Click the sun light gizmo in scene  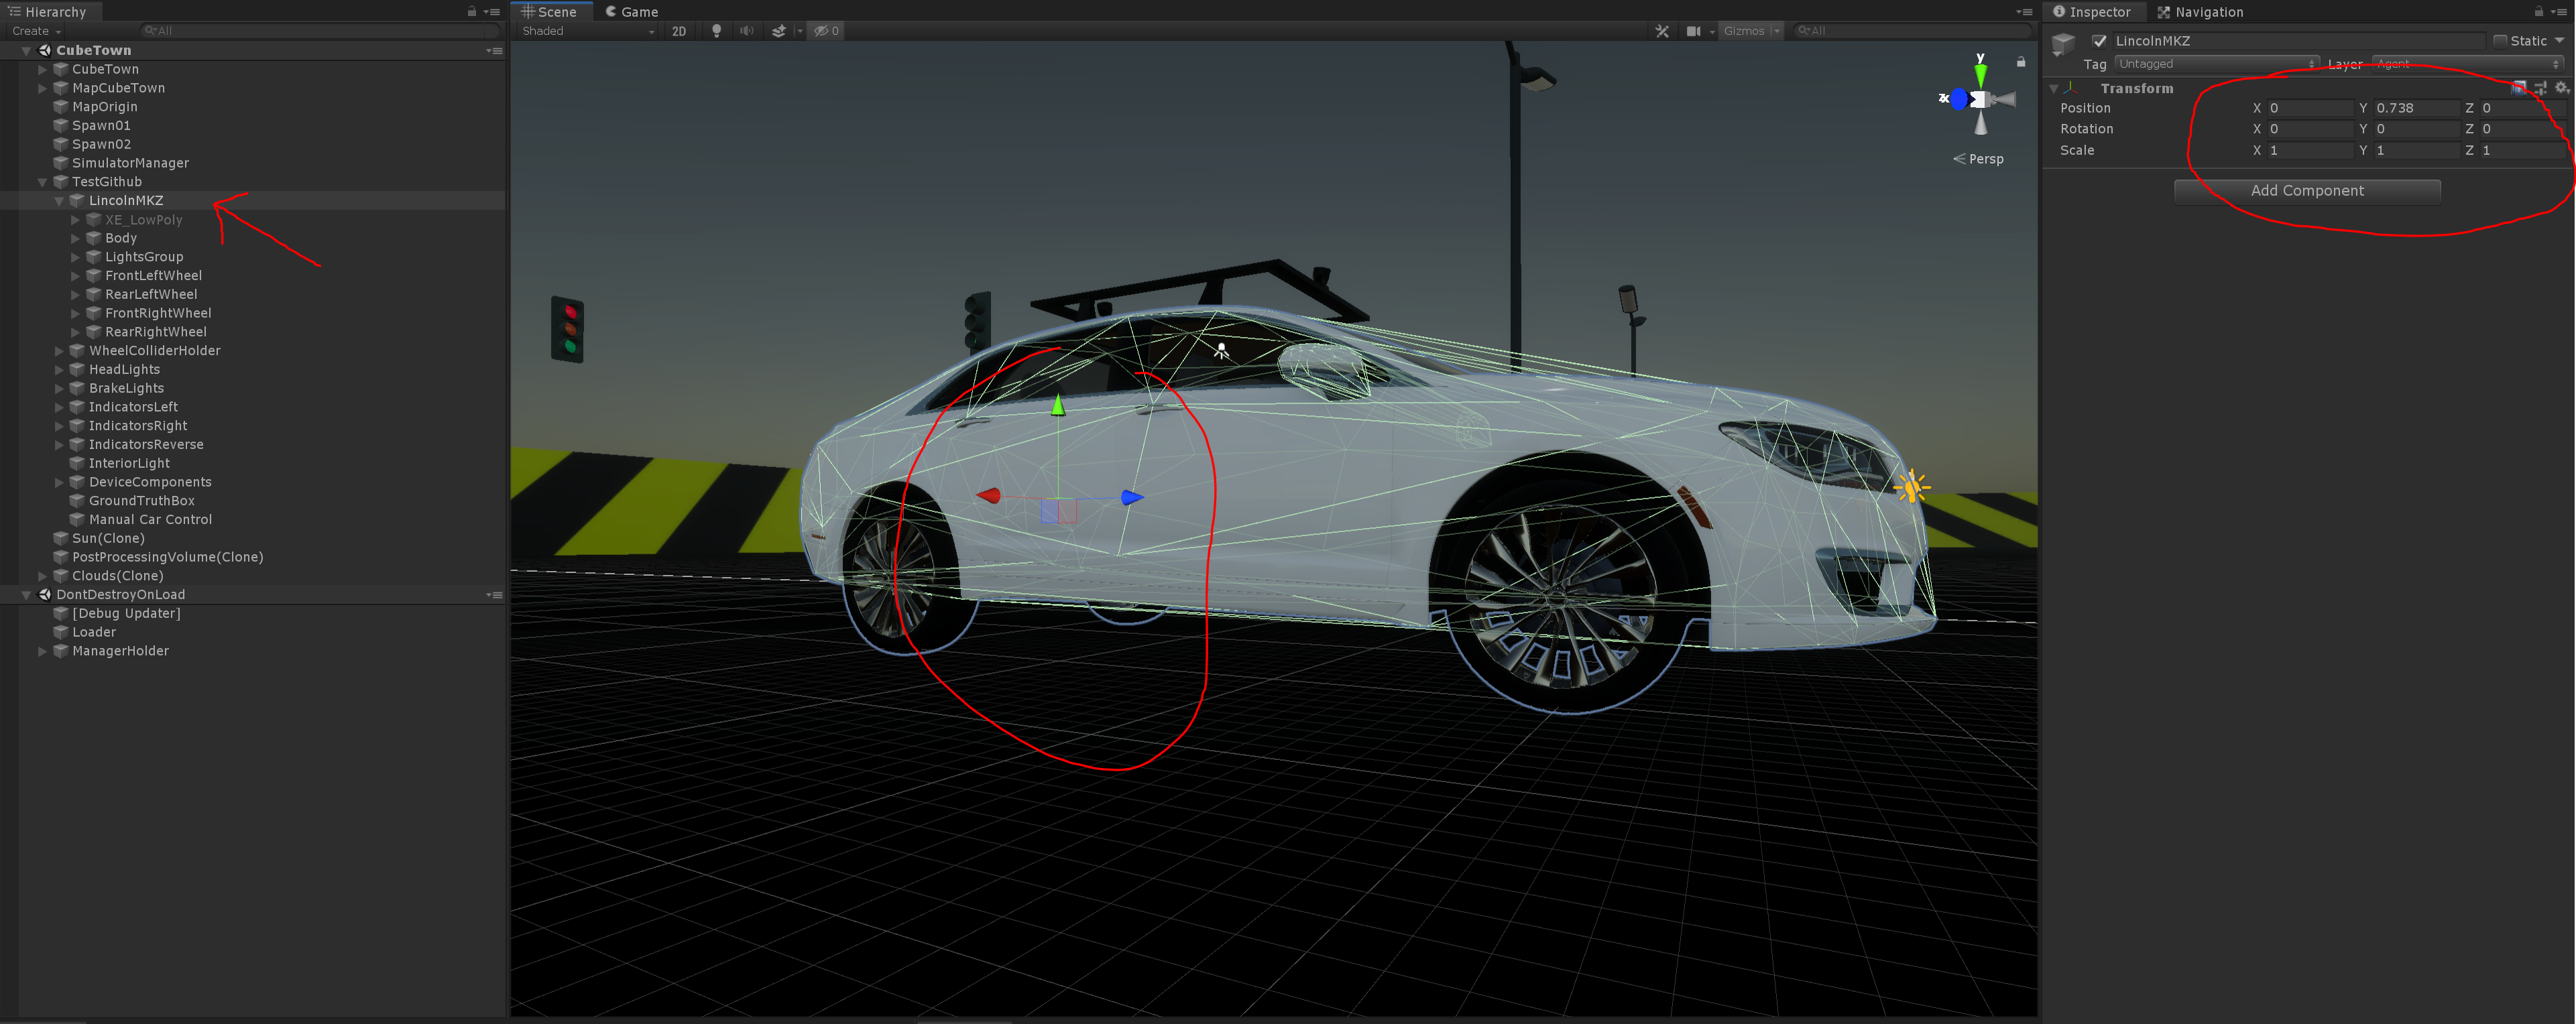pos(1911,488)
